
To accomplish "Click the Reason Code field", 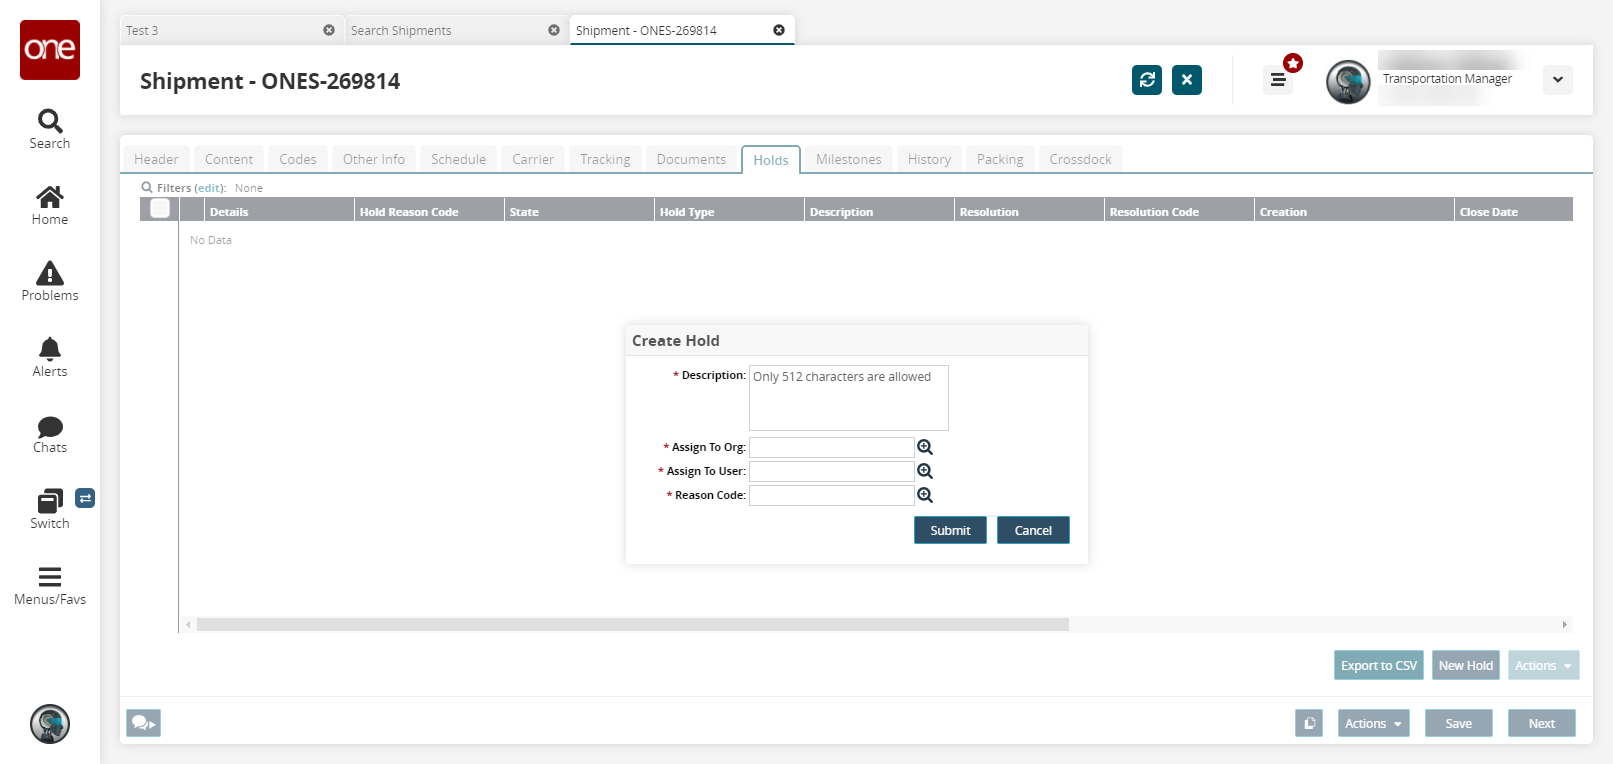I will [x=832, y=495].
